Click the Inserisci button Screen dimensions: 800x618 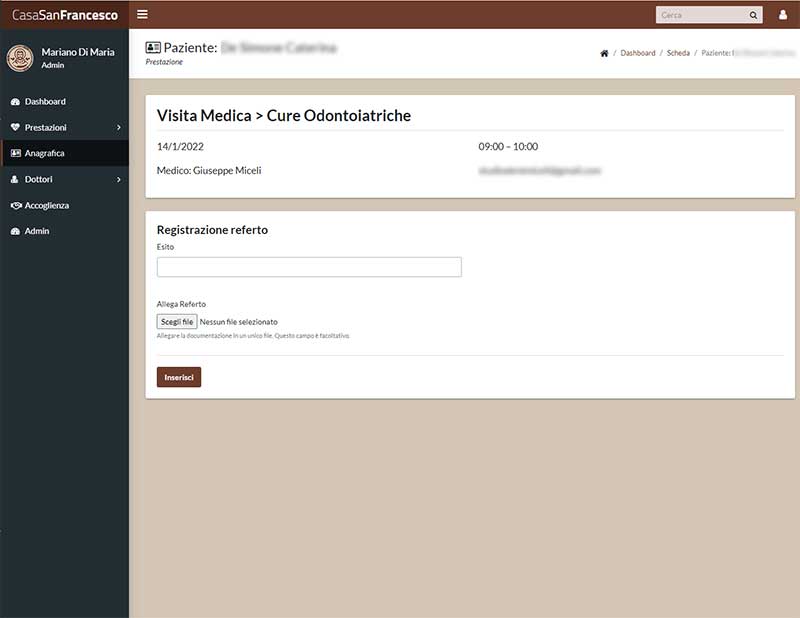(179, 377)
